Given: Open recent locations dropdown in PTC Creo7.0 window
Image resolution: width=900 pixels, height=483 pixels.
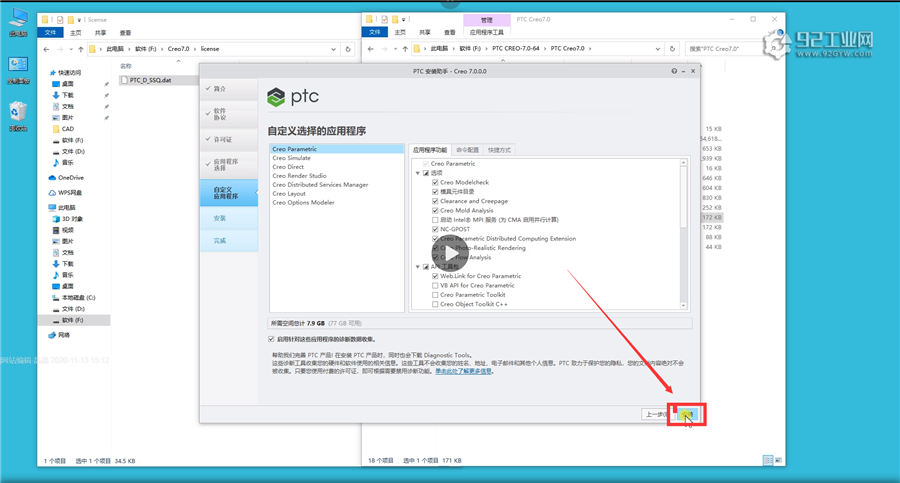Looking at the screenshot, I should tap(395, 49).
